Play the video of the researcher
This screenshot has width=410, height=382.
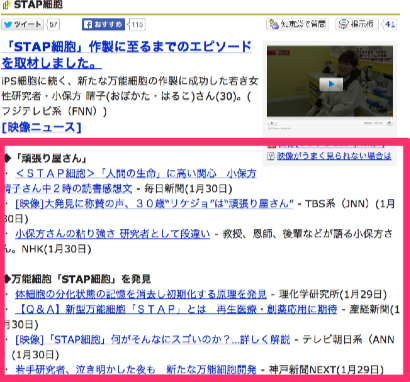[331, 84]
